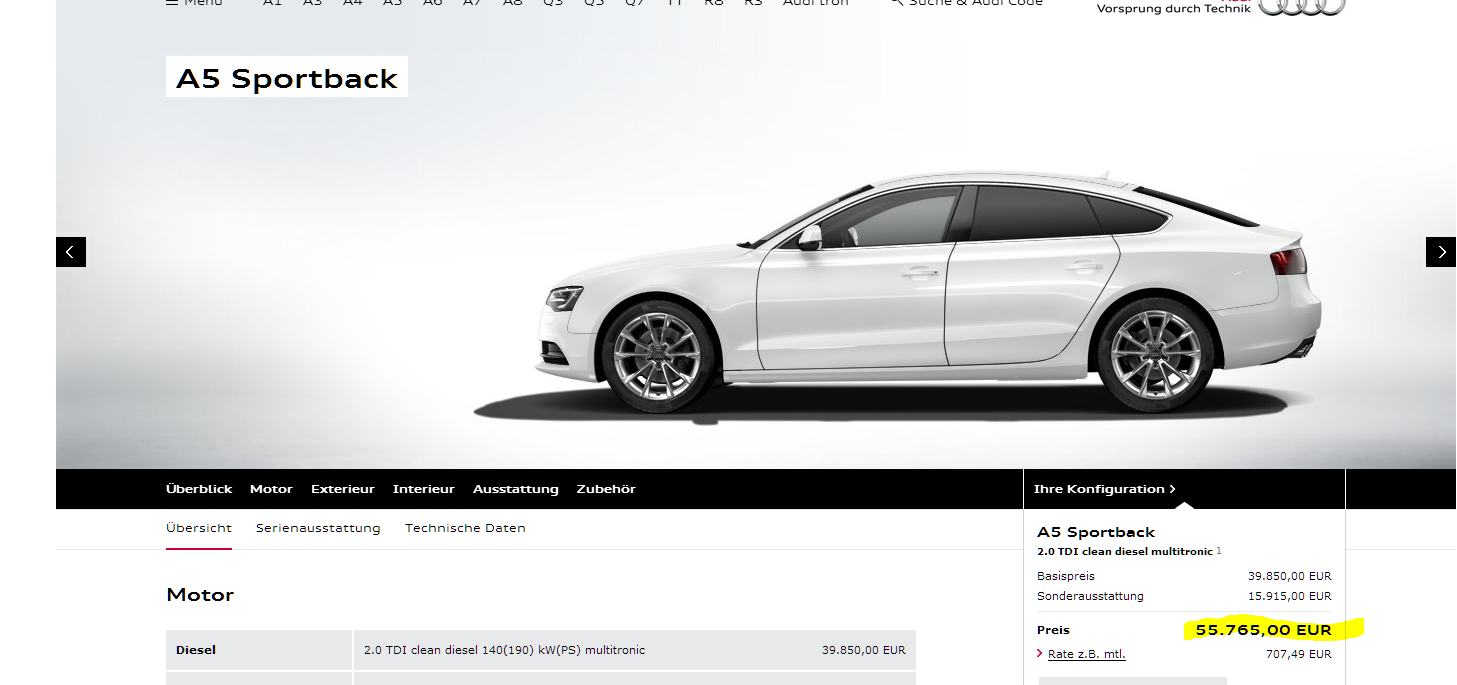Viewport: 1457px width, 685px height.
Task: Advance to the next car image arrow
Action: point(1441,252)
